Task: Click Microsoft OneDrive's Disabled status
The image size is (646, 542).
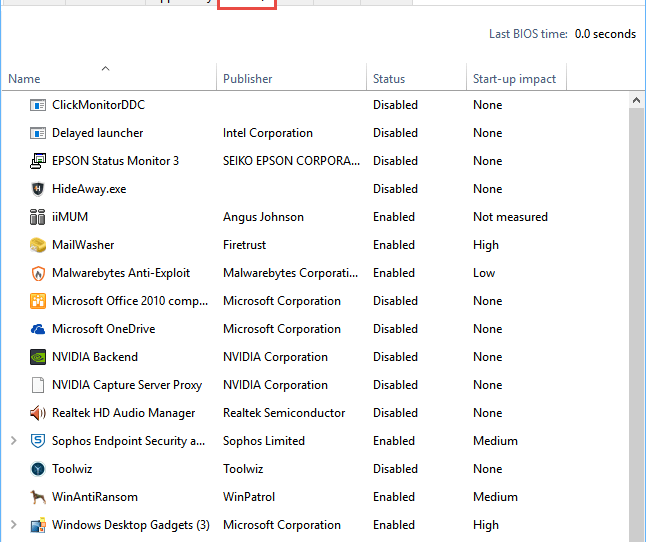Action: tap(396, 329)
